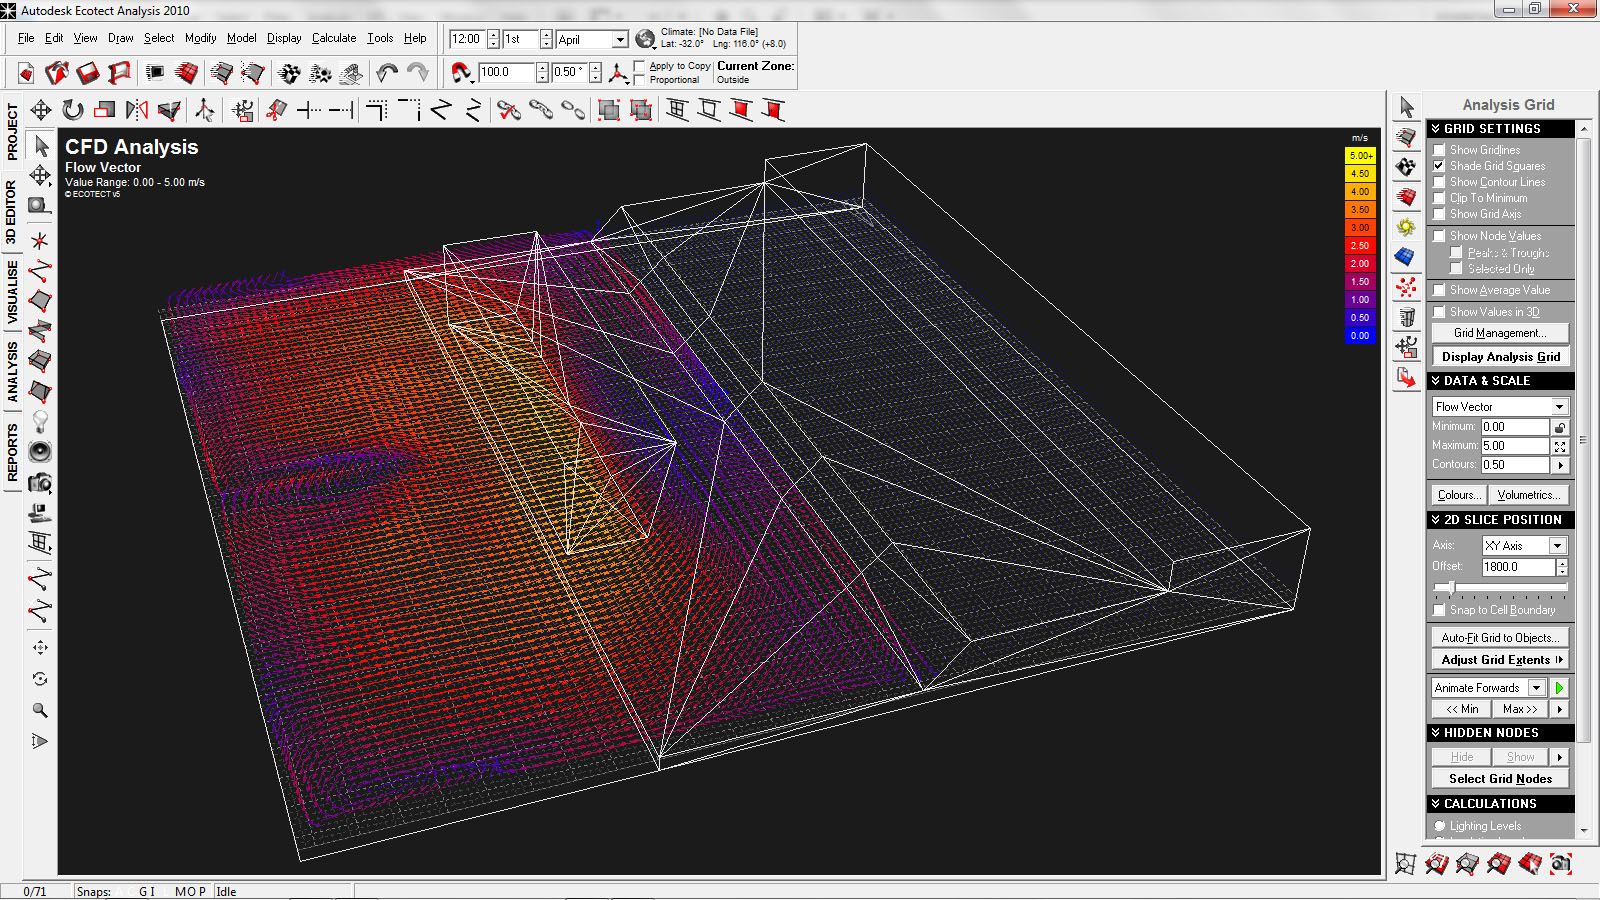Click the 0.00 blue legend swatch

click(1360, 336)
